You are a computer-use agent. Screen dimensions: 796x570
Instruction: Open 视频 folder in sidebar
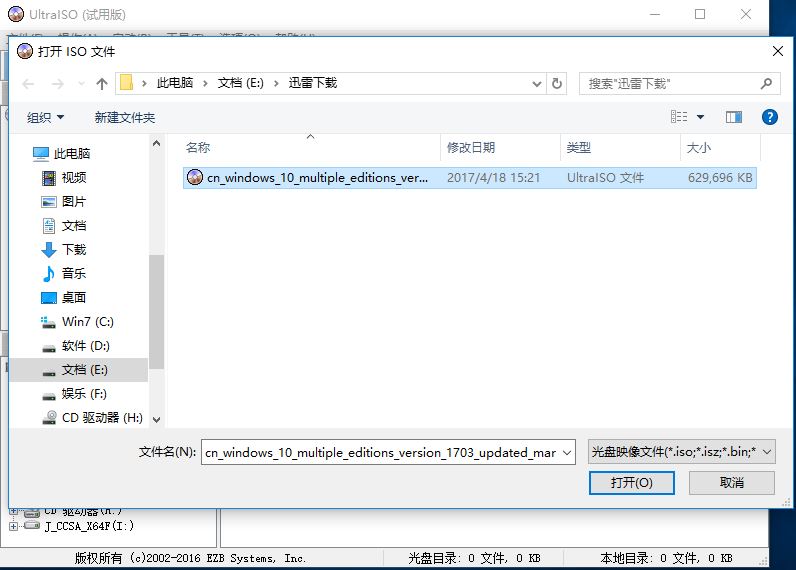pyautogui.click(x=63, y=178)
